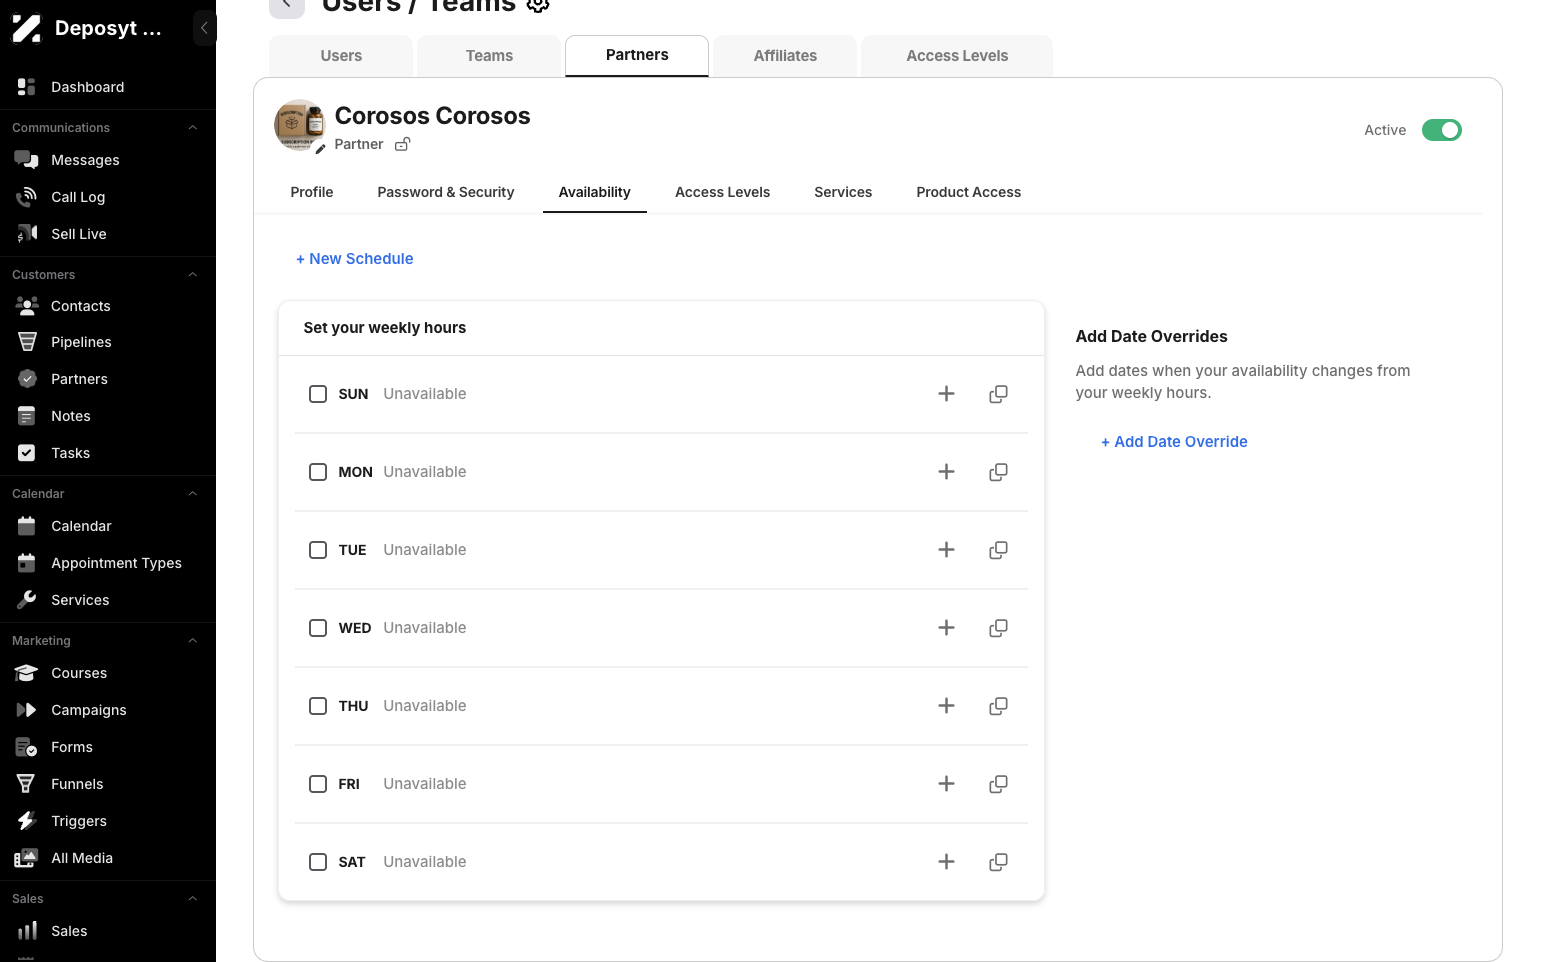Image resolution: width=1541 pixels, height=962 pixels.
Task: Copy FRI hours to other days
Action: tap(998, 784)
